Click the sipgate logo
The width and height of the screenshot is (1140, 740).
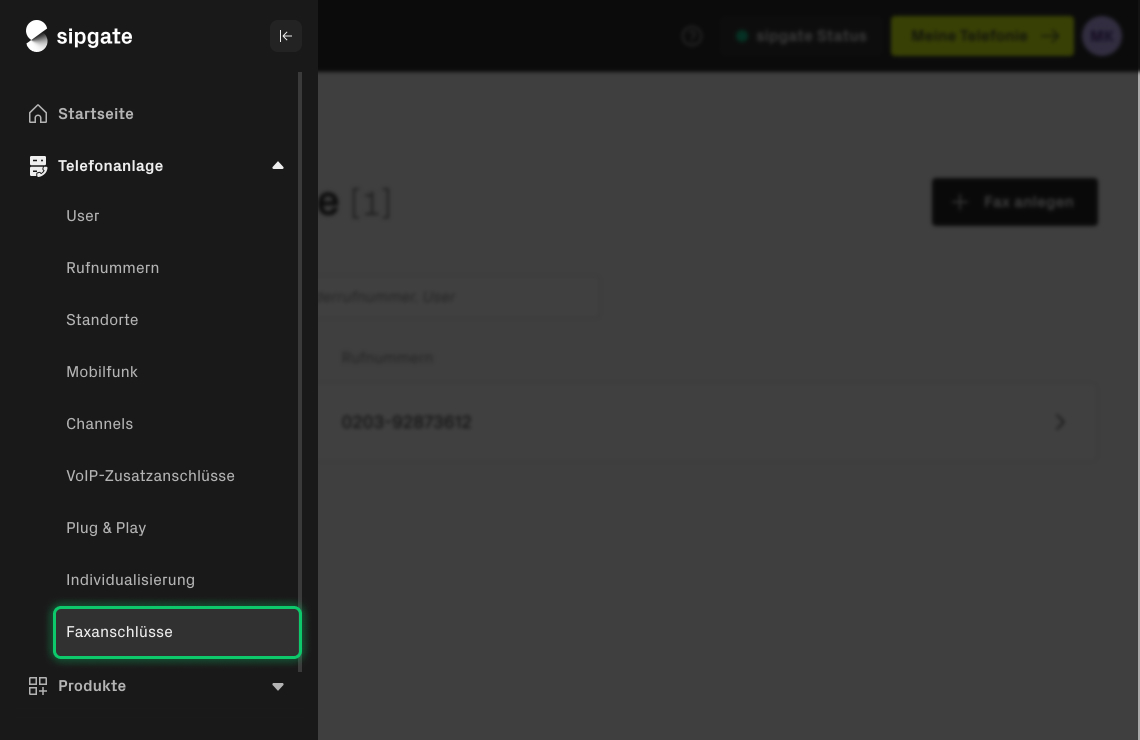coord(79,37)
